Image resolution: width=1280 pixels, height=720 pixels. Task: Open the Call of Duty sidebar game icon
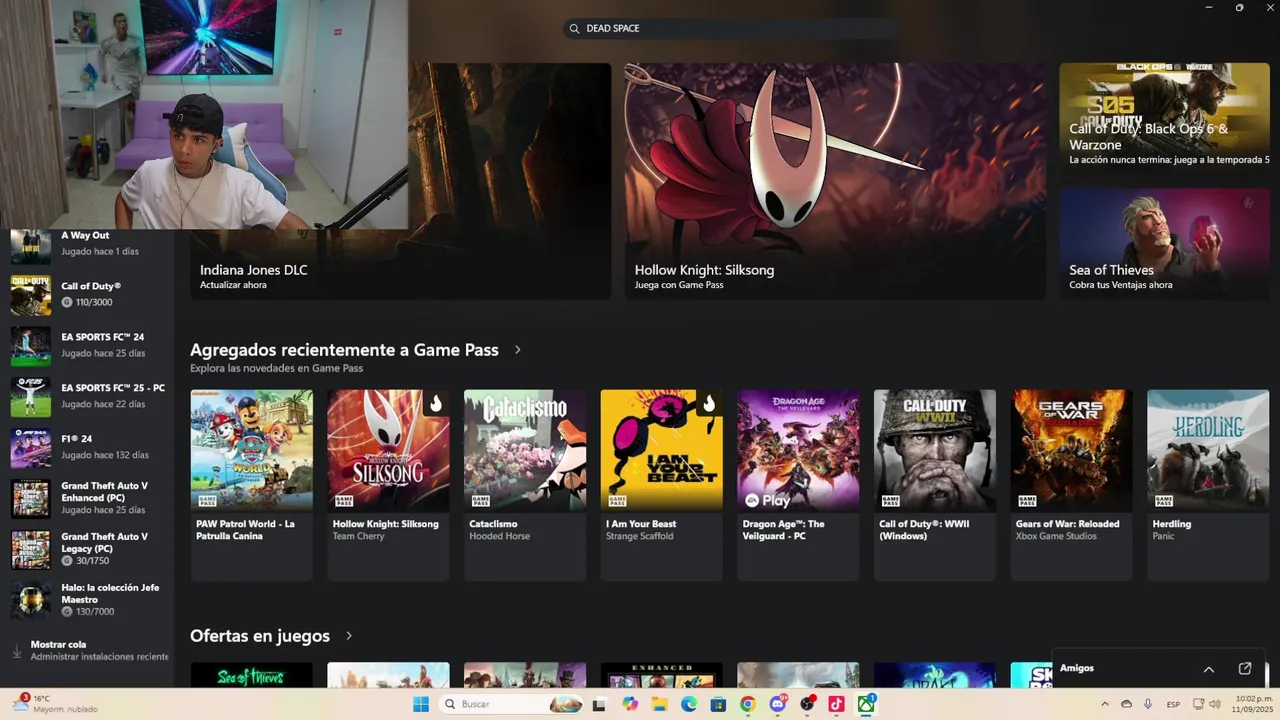30,295
